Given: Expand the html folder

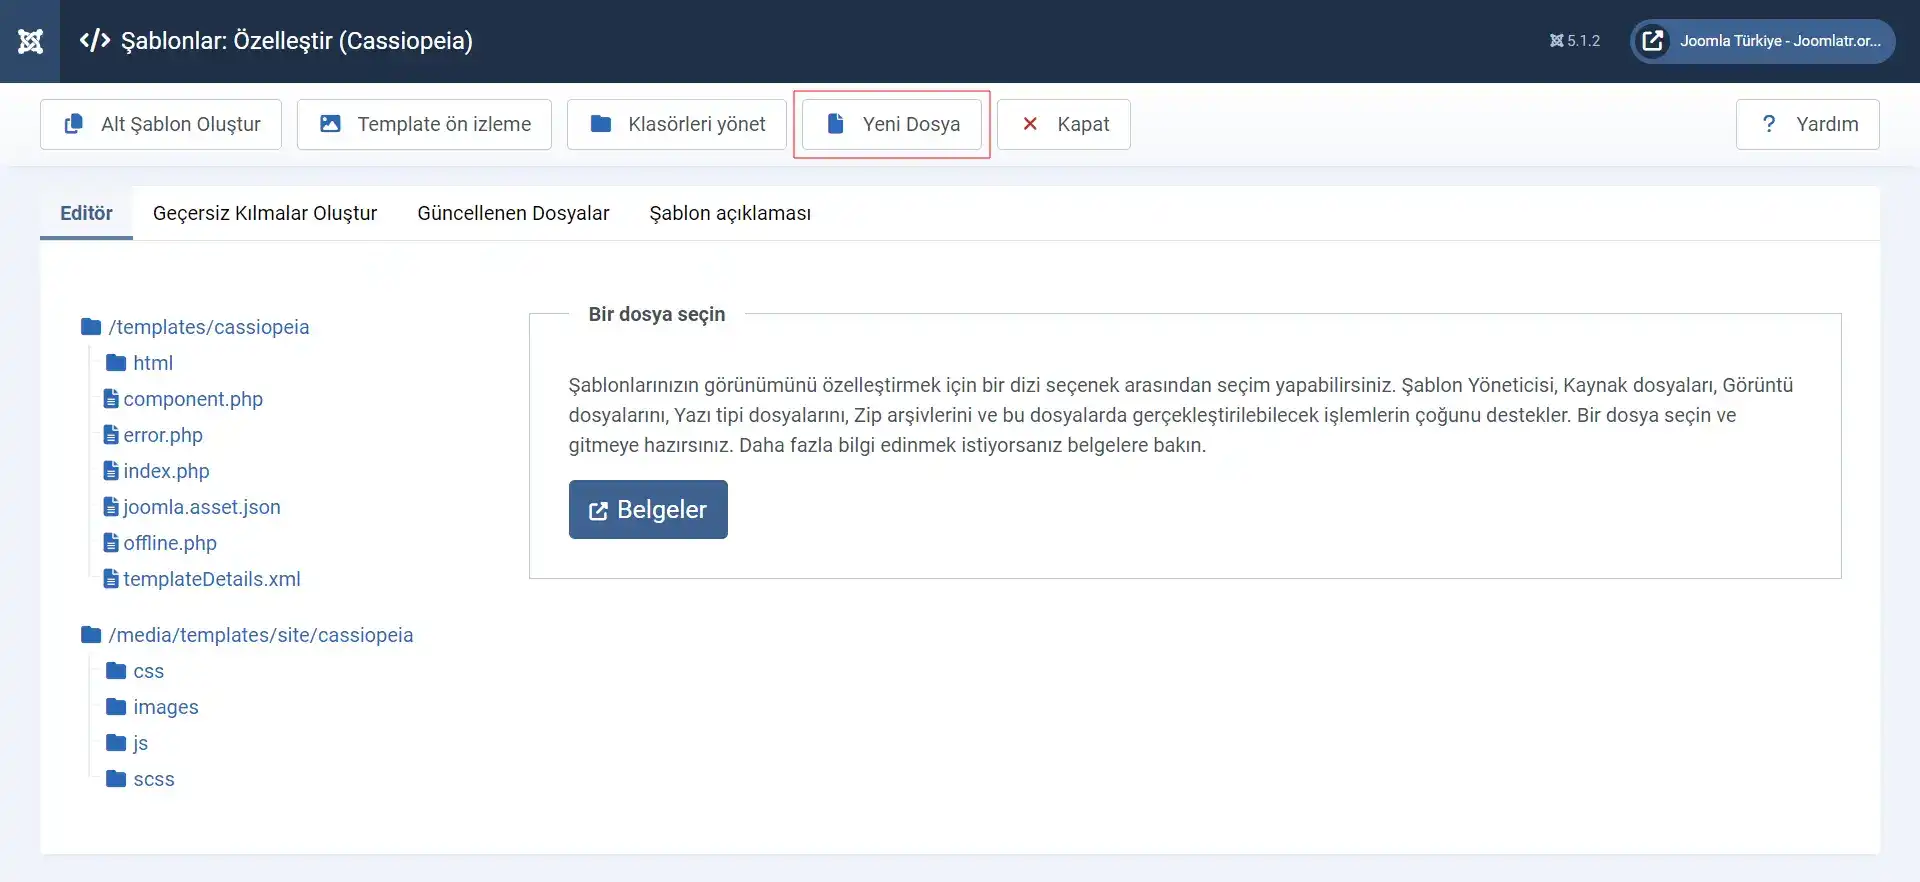Looking at the screenshot, I should pyautogui.click(x=153, y=363).
